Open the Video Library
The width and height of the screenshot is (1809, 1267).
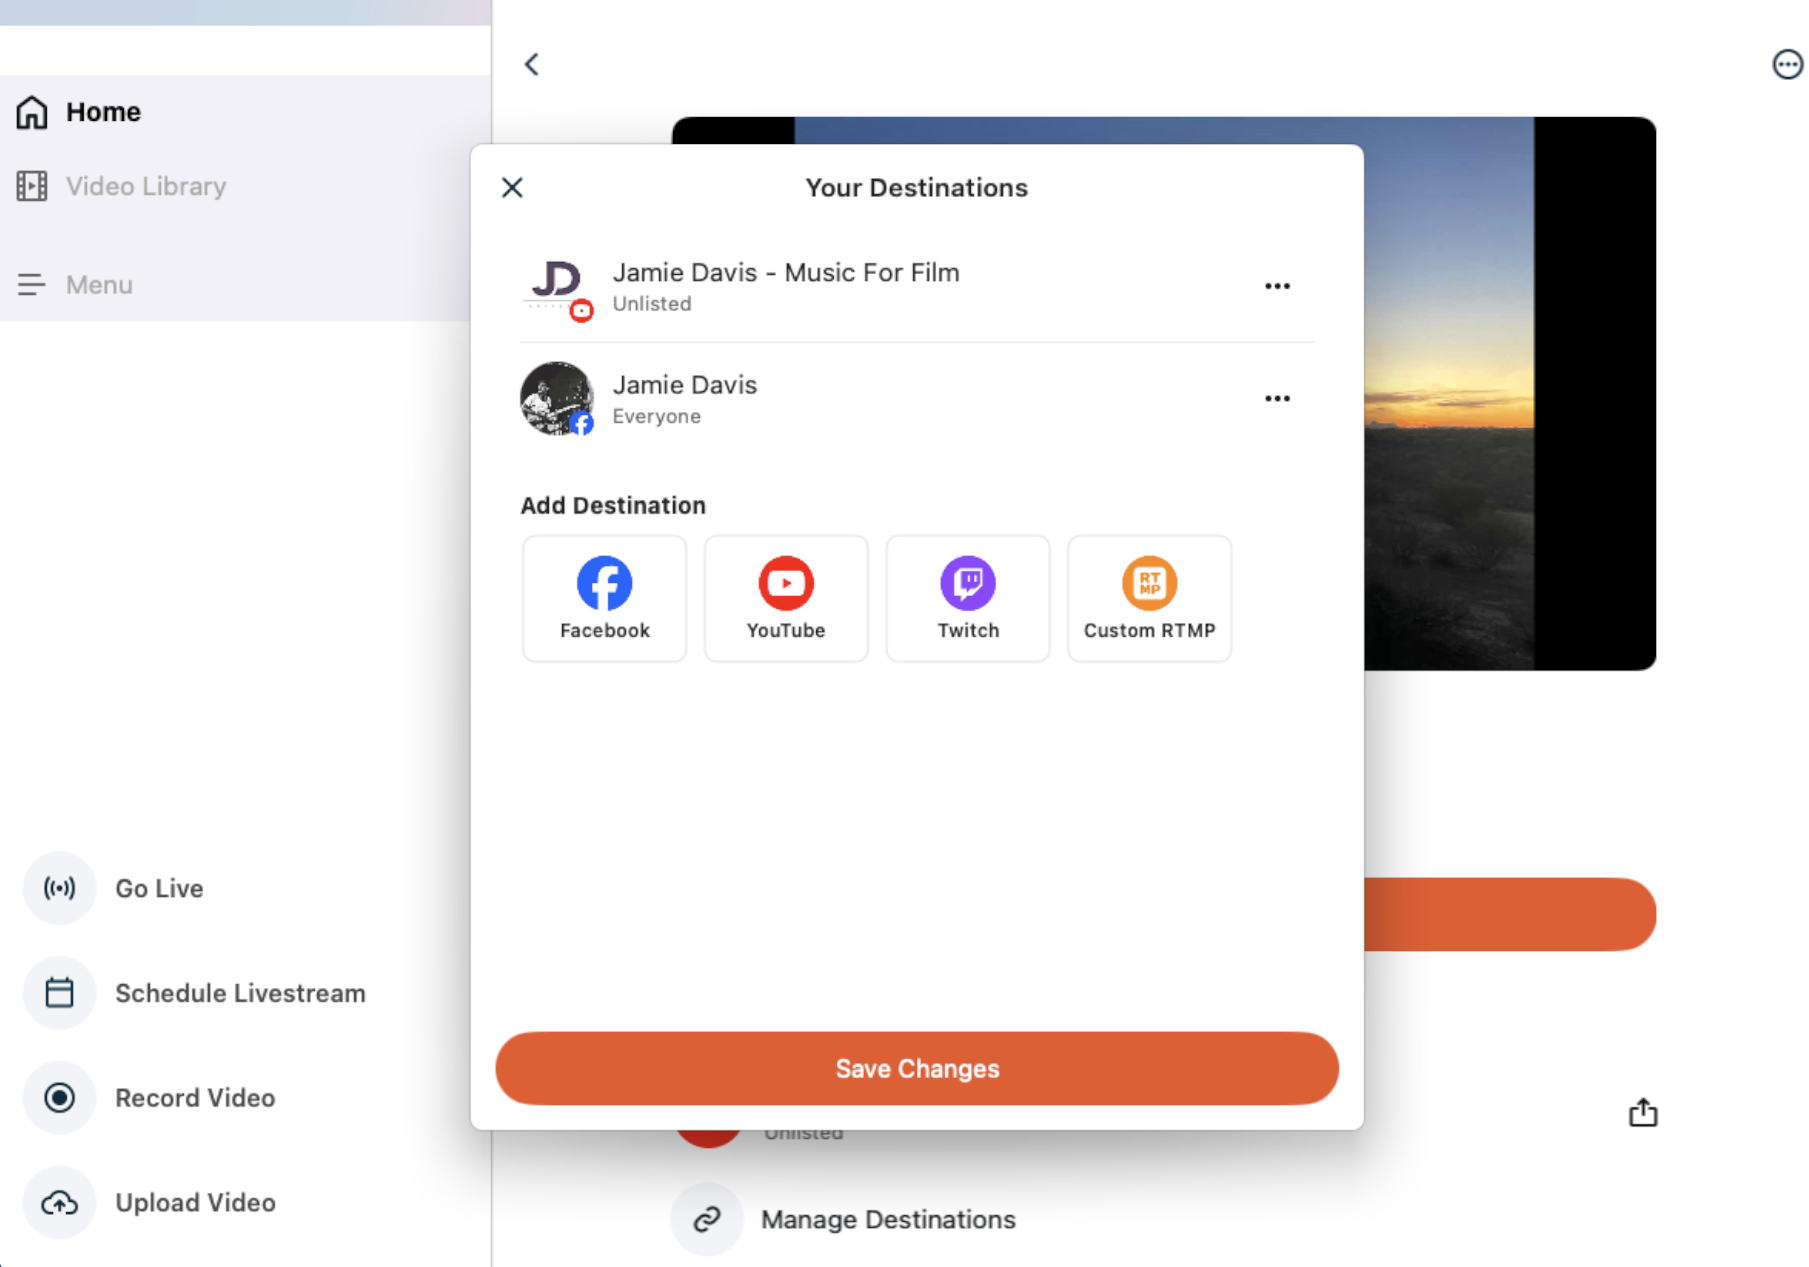(x=146, y=186)
